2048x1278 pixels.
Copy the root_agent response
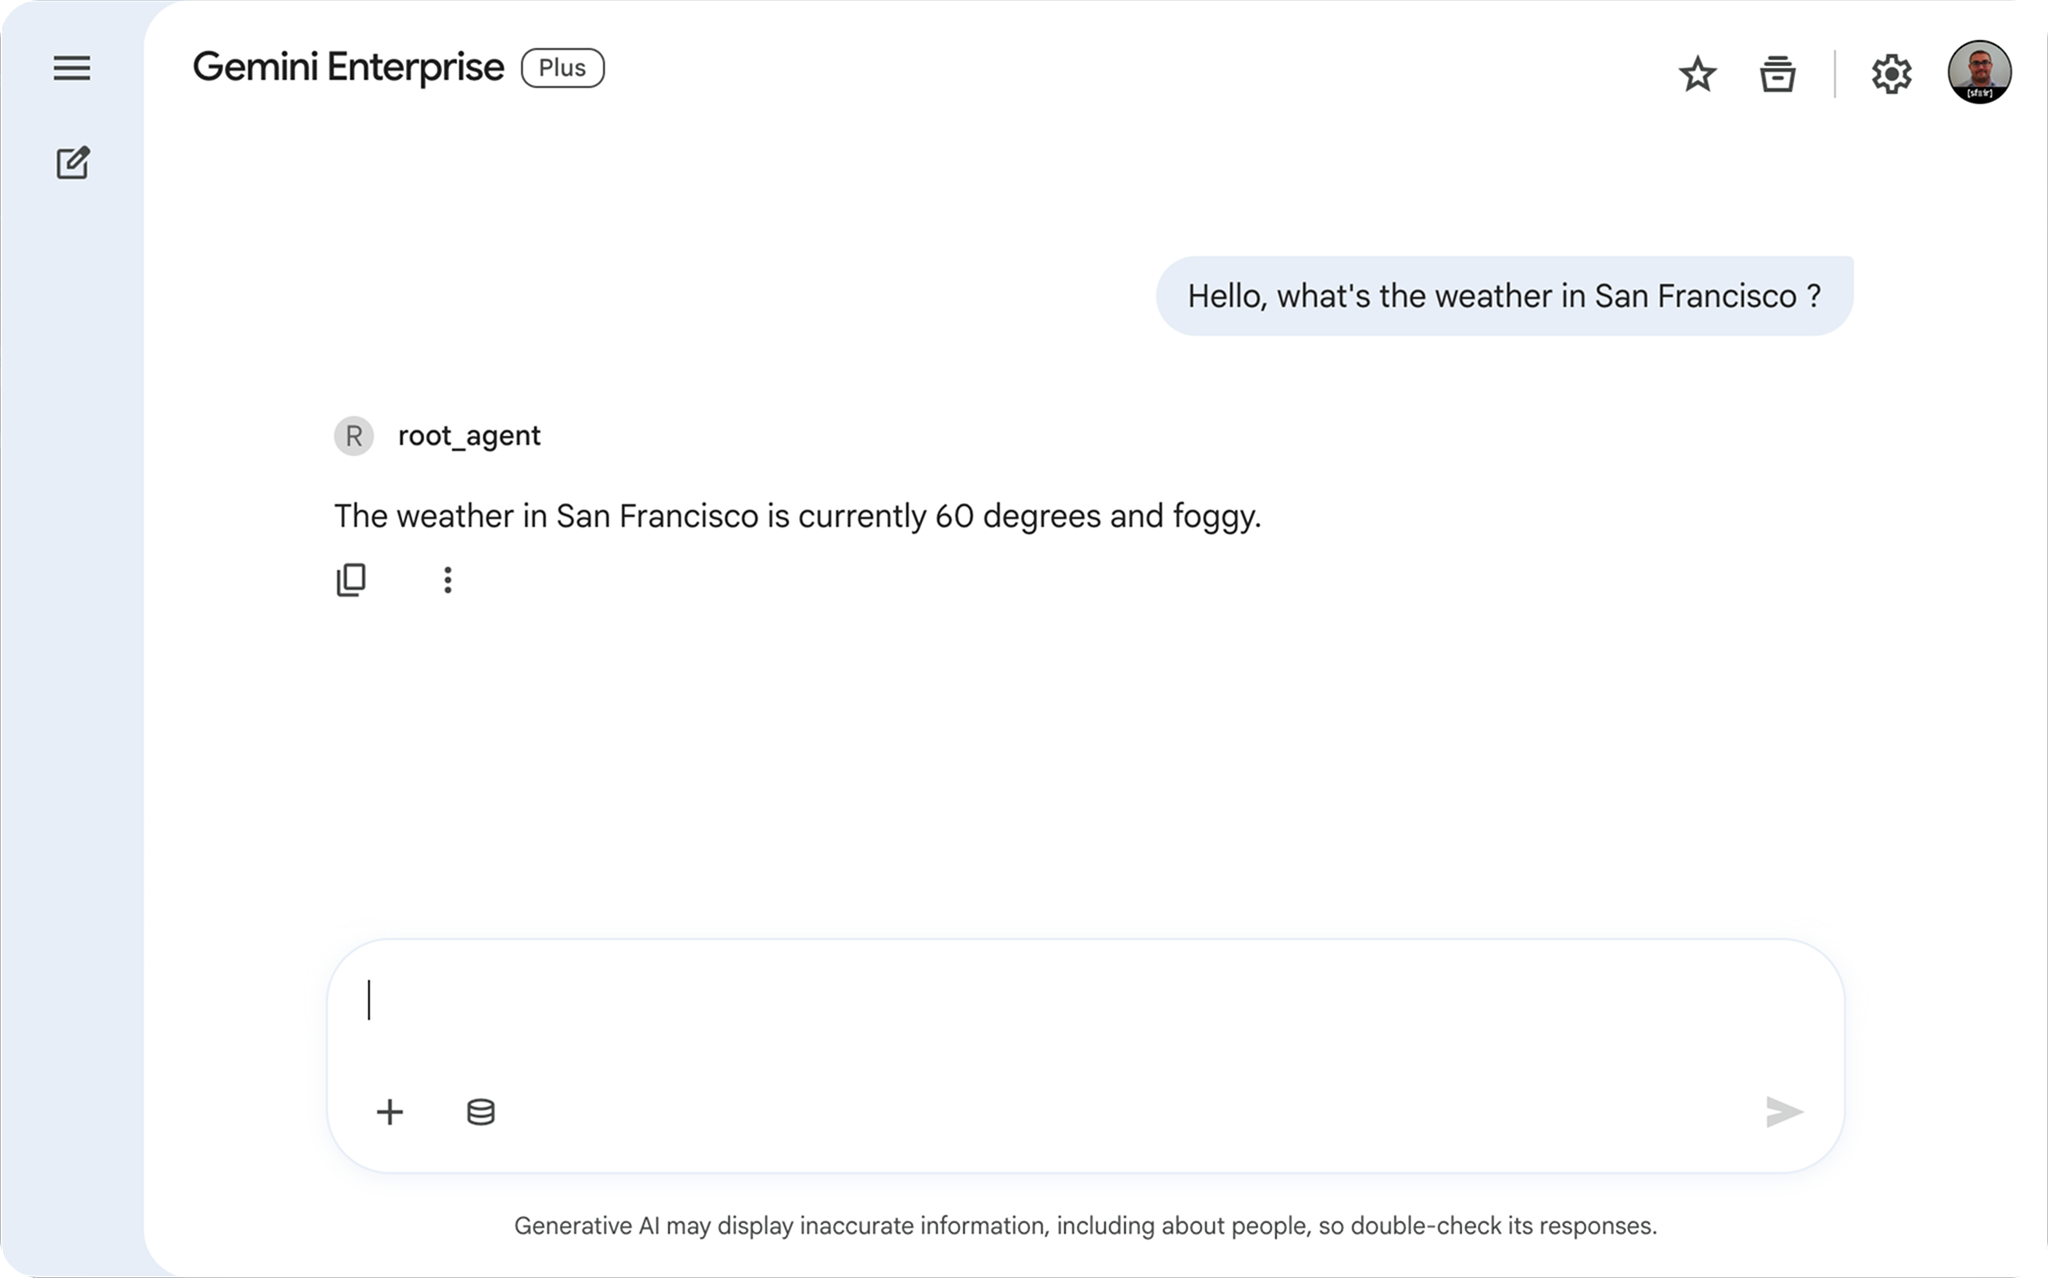351,580
